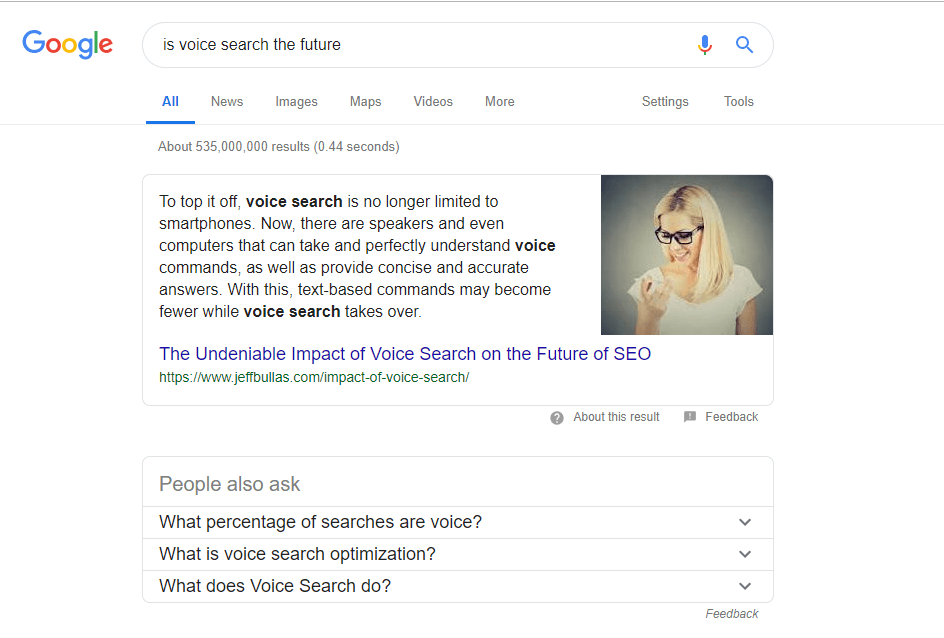Switch to the Images tab
The height and width of the screenshot is (638, 944).
pyautogui.click(x=296, y=102)
